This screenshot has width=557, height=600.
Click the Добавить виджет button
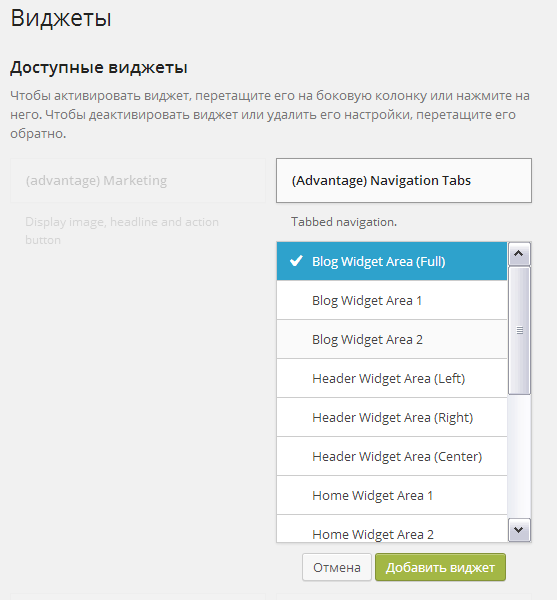[x=440, y=567]
